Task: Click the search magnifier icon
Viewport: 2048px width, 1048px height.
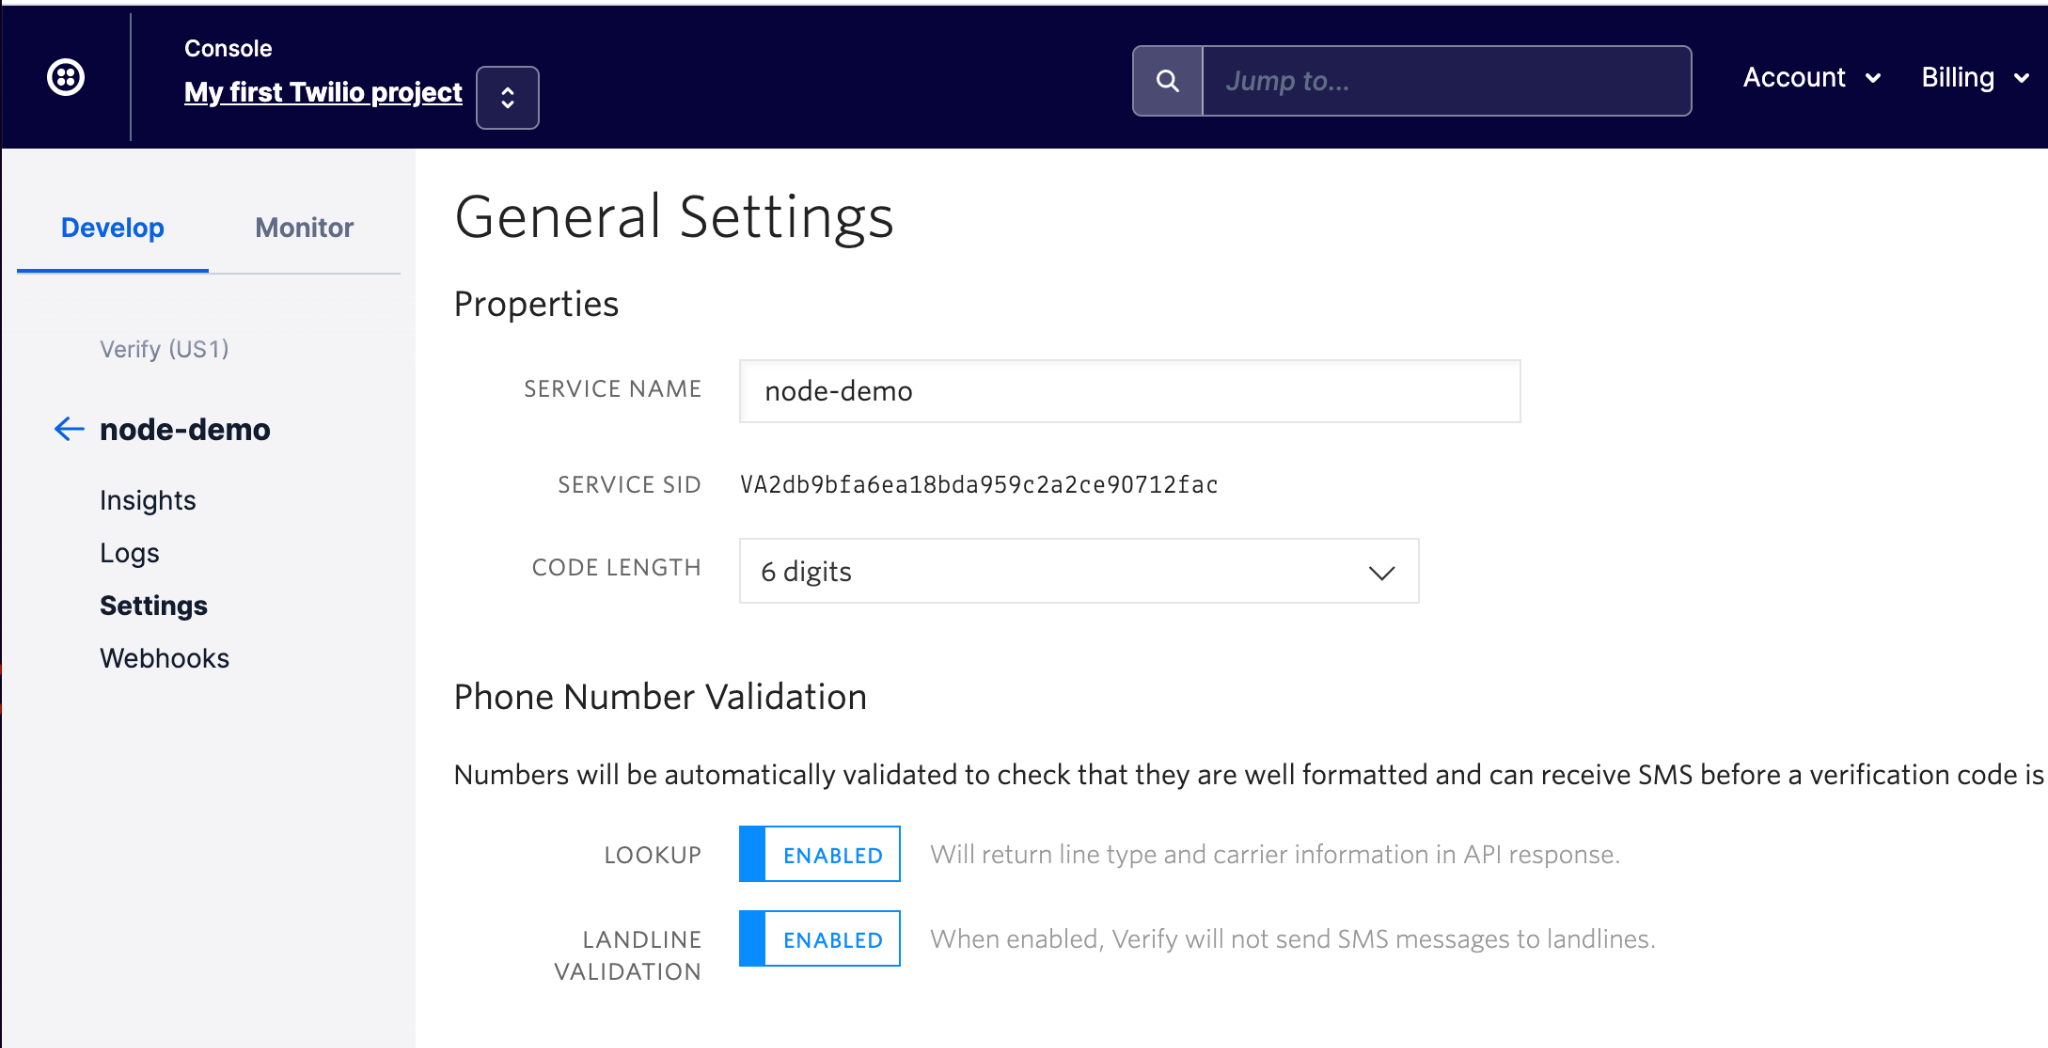Action: (x=1166, y=80)
